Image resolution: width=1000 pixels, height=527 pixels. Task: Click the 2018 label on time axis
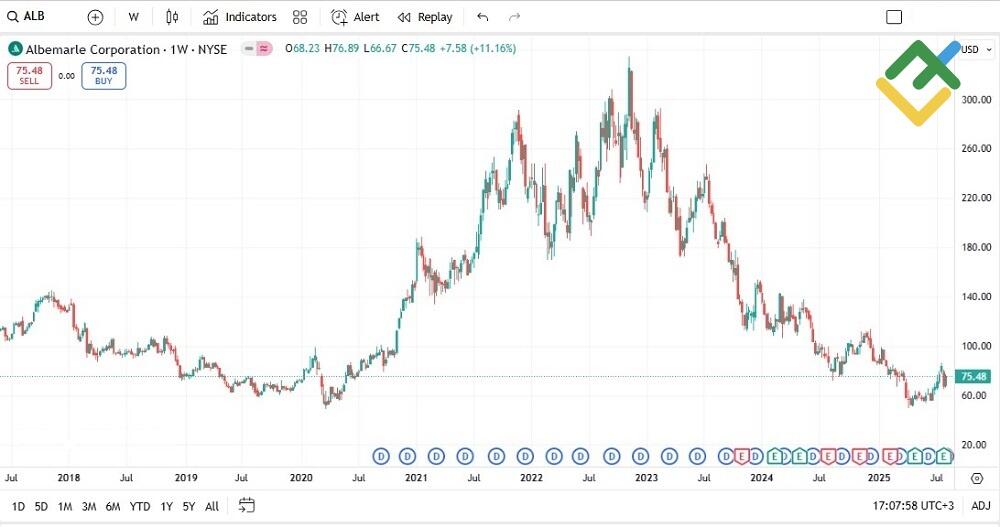[69, 478]
